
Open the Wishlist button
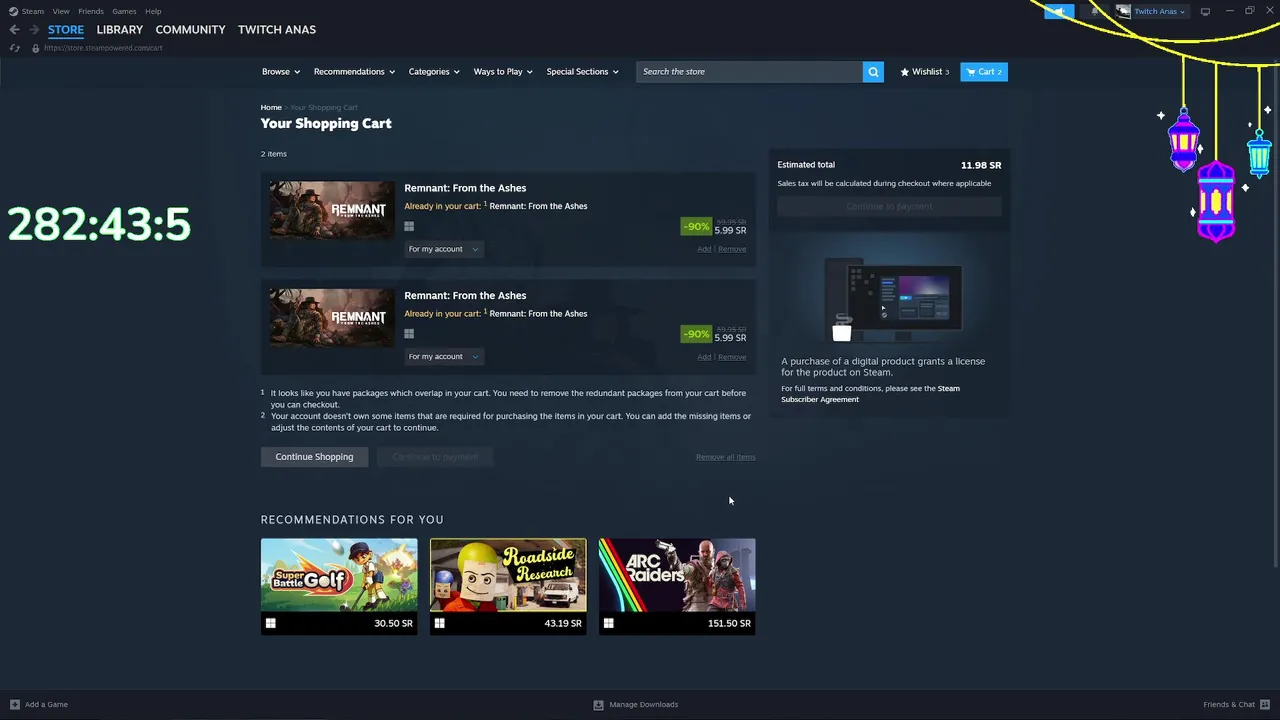pyautogui.click(x=924, y=72)
